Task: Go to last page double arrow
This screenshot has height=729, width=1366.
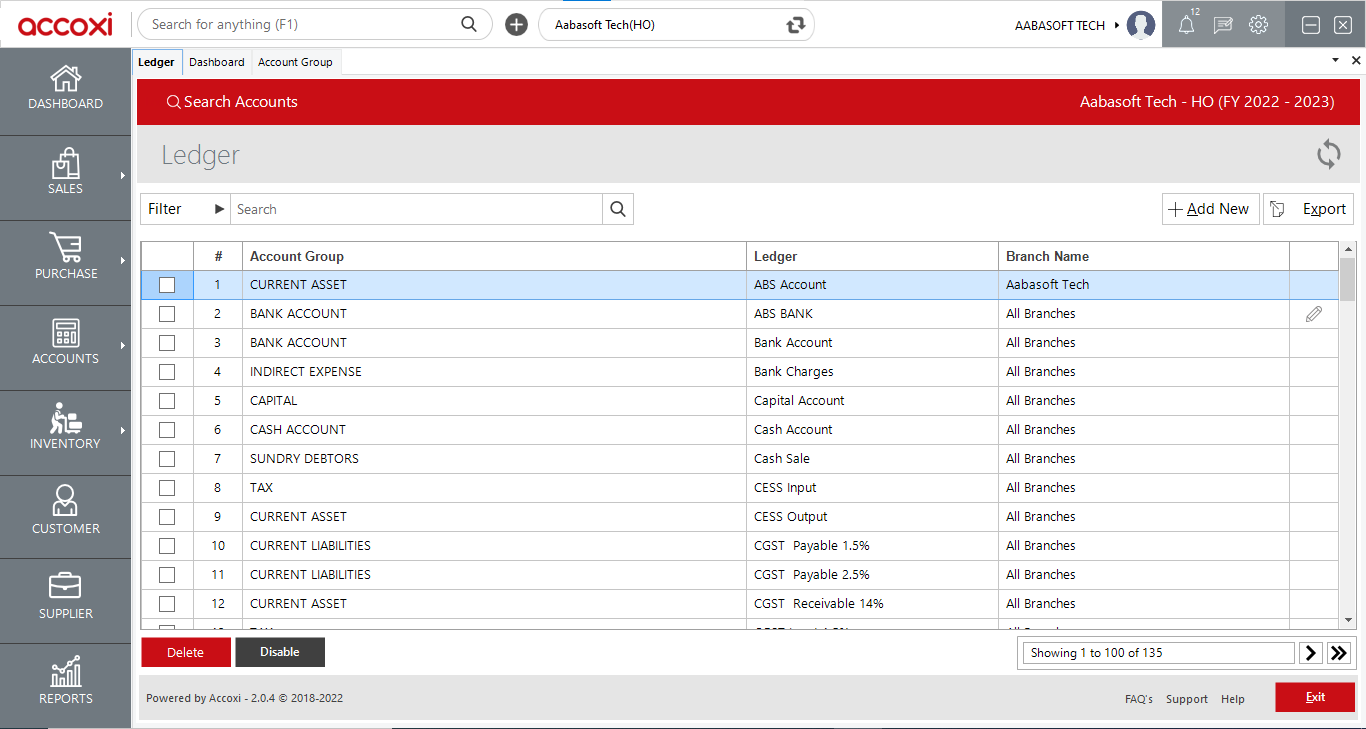Action: pyautogui.click(x=1339, y=653)
